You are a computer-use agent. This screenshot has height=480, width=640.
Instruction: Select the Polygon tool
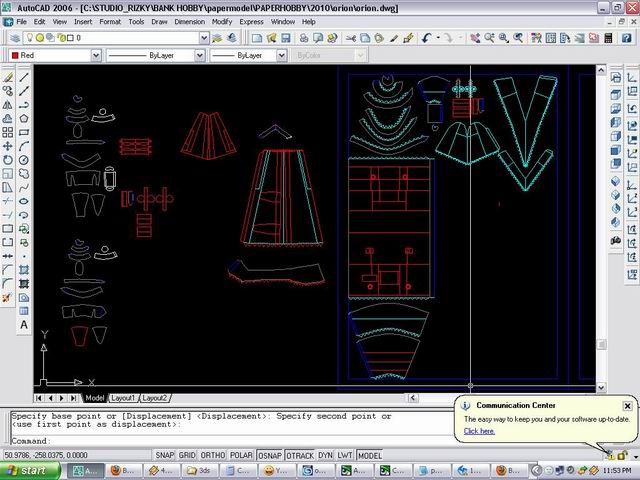[x=24, y=119]
